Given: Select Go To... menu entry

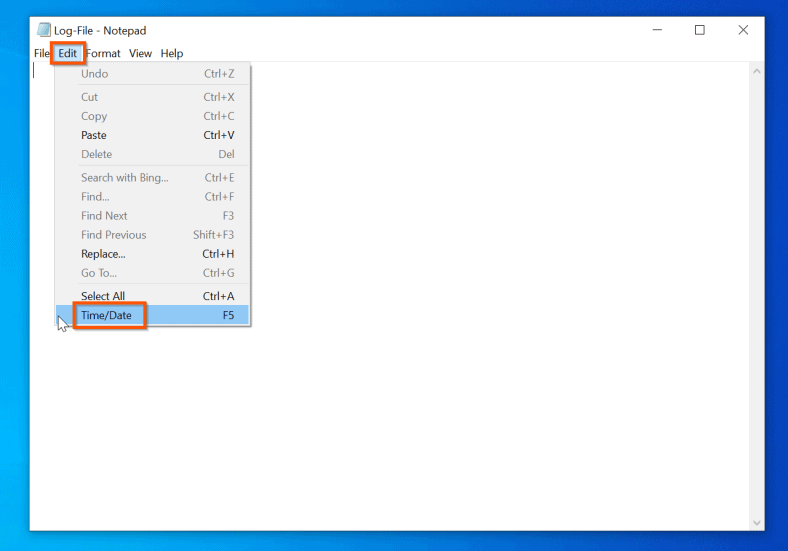Looking at the screenshot, I should [152, 273].
